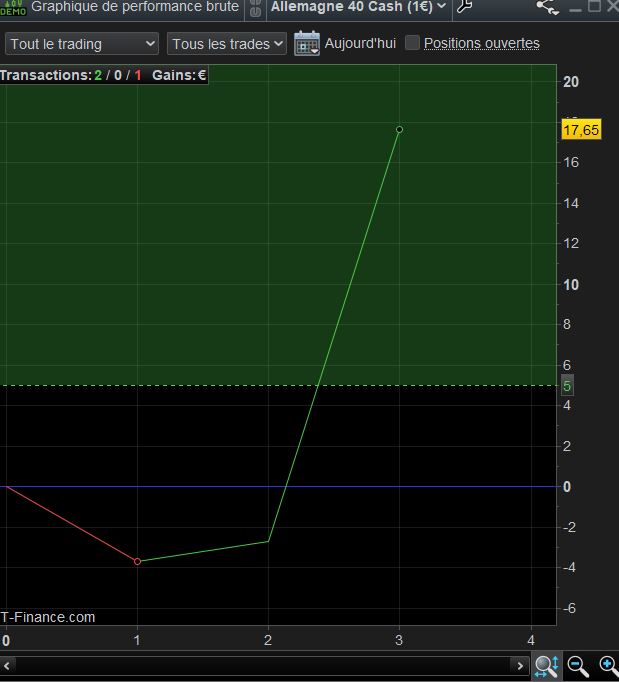619x682 pixels.
Task: Click the y-axis label -6
Action: click(569, 608)
